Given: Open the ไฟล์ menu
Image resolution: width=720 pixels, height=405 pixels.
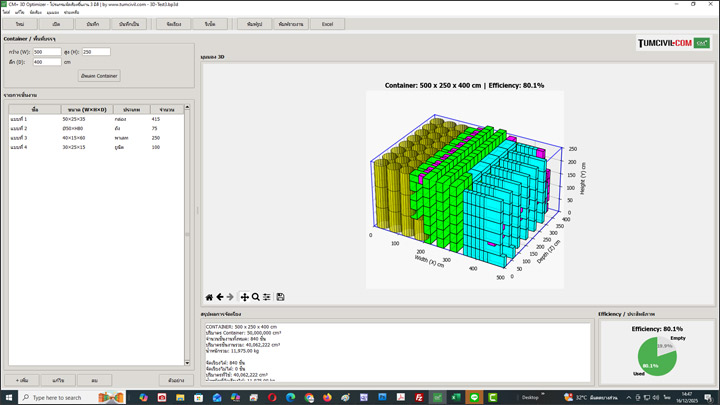Looking at the screenshot, I should [6, 12].
